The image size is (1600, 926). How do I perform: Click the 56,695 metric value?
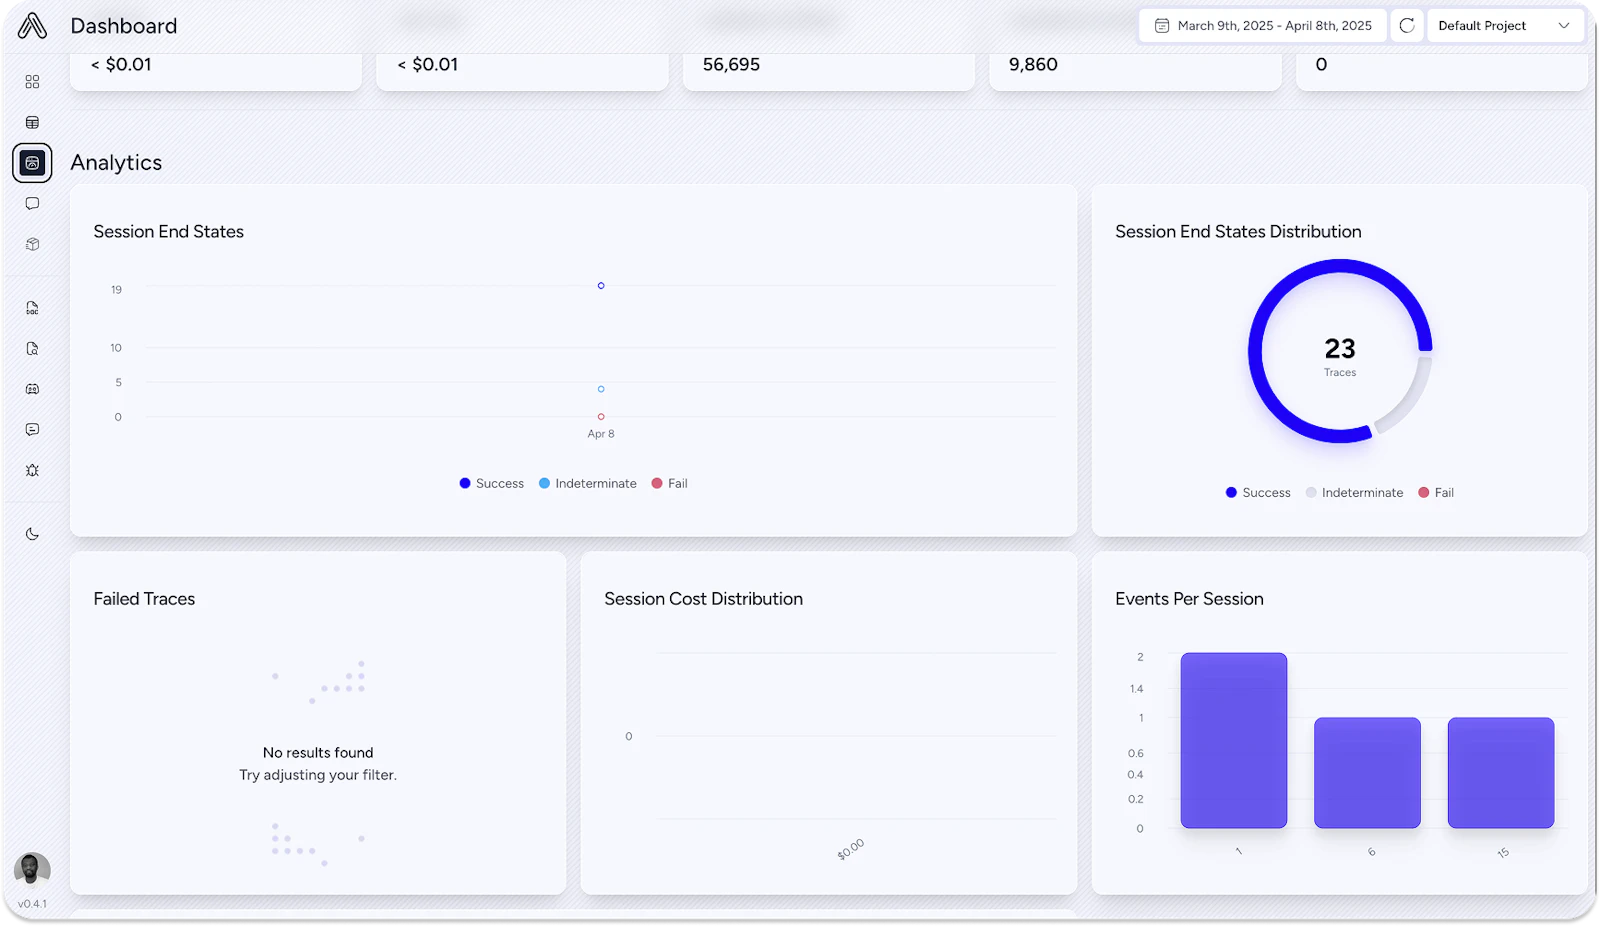[x=731, y=65]
